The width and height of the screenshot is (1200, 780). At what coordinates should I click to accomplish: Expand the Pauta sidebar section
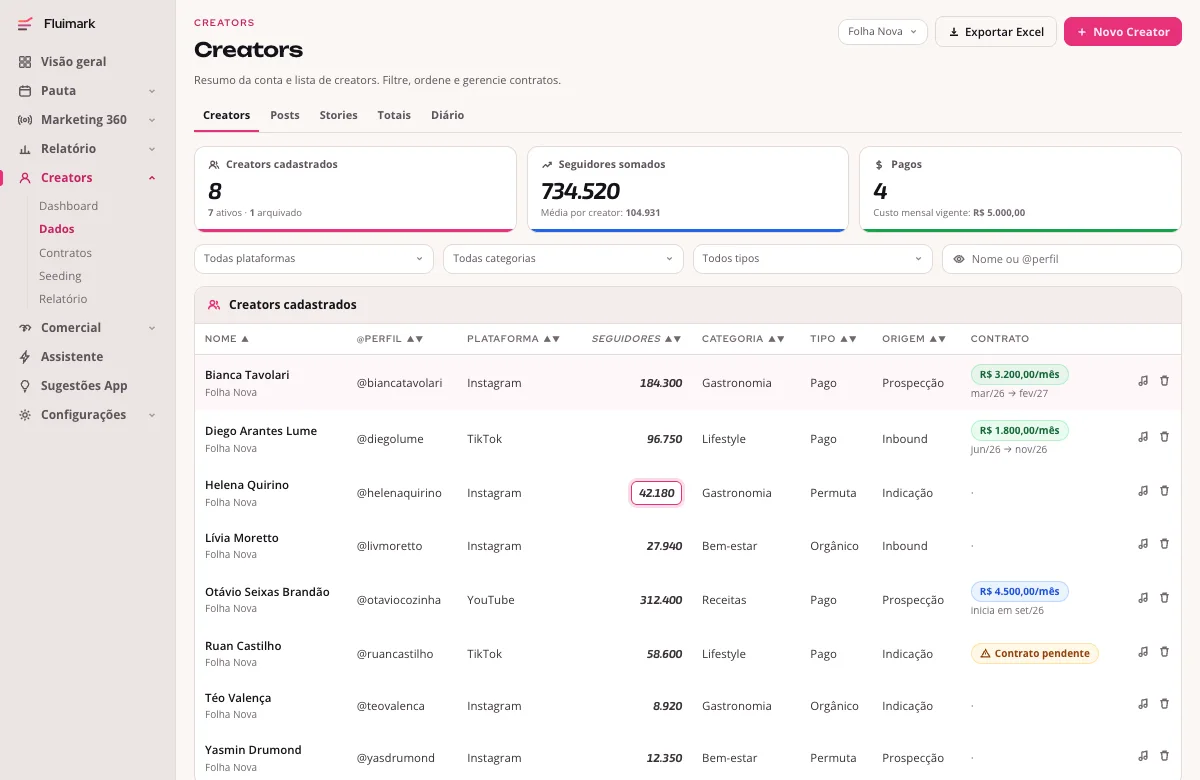click(x=88, y=90)
